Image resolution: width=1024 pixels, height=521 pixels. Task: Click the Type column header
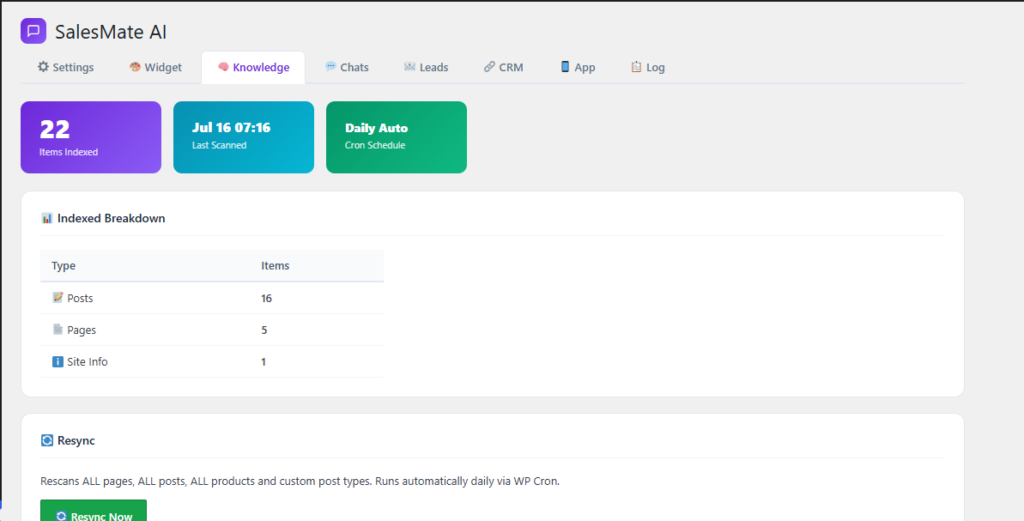click(x=63, y=266)
